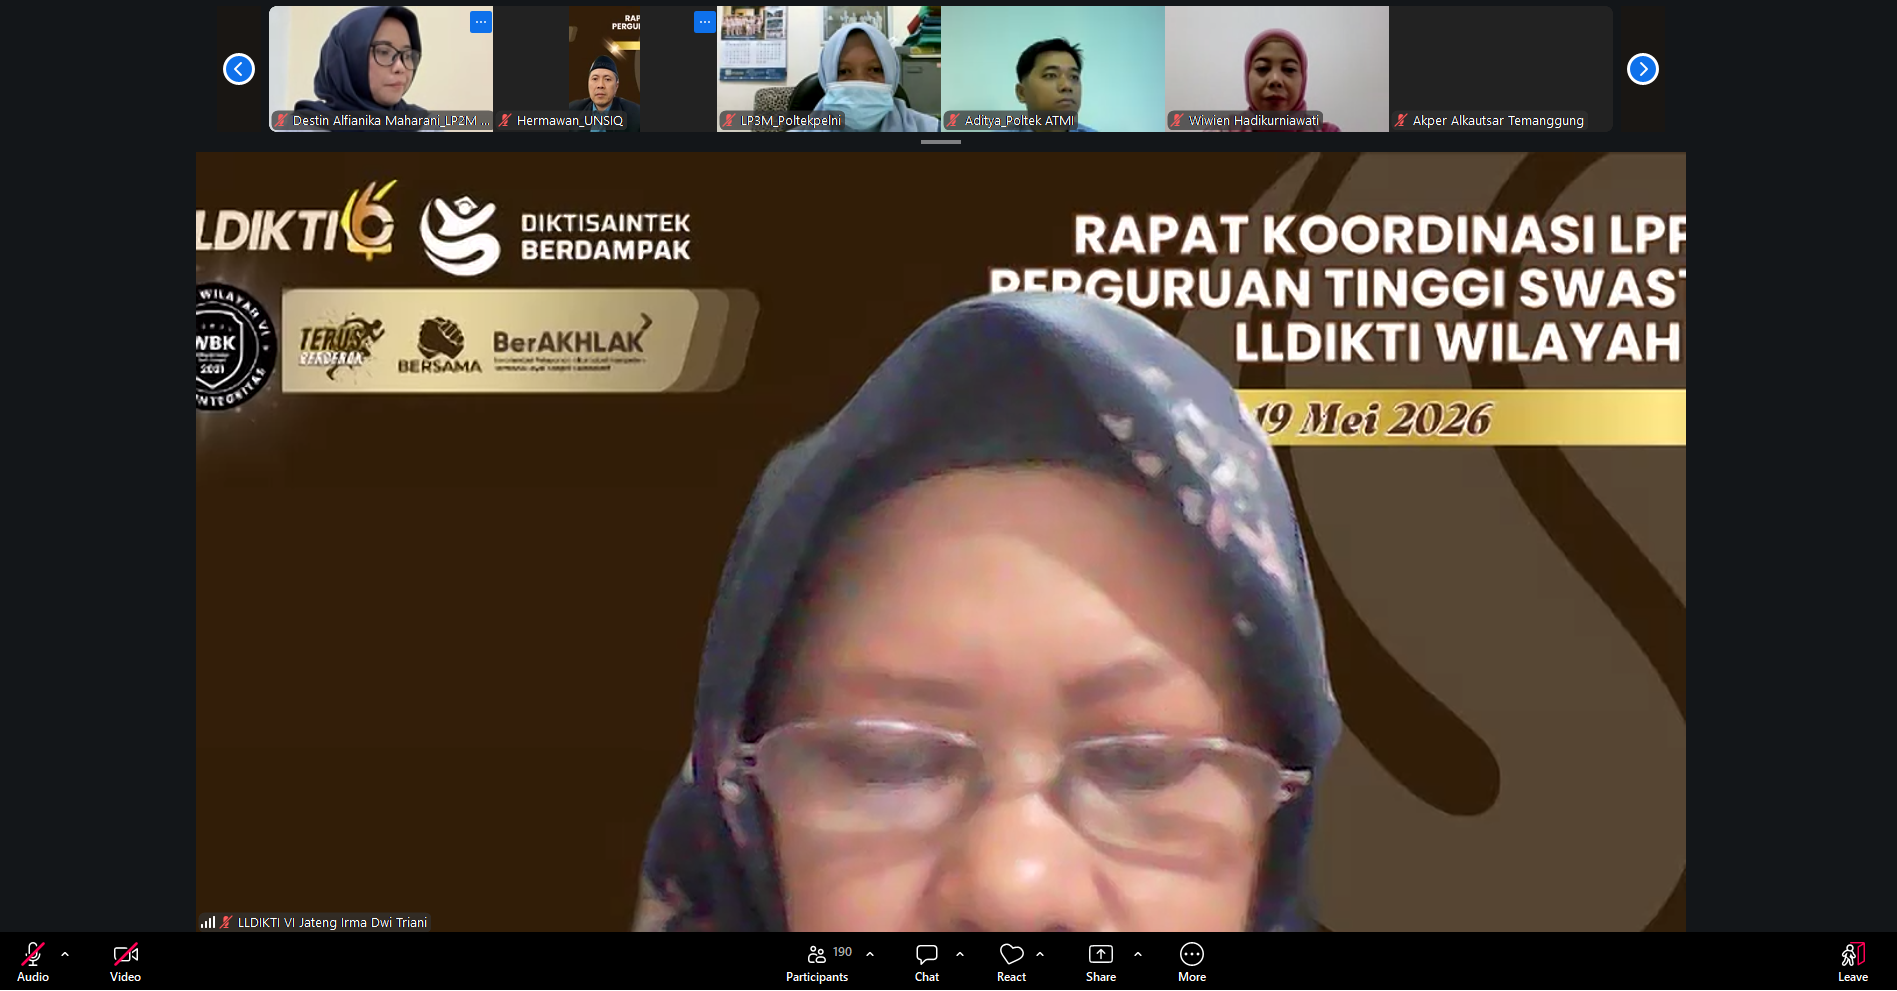Click the Leave meeting button

tap(1852, 962)
